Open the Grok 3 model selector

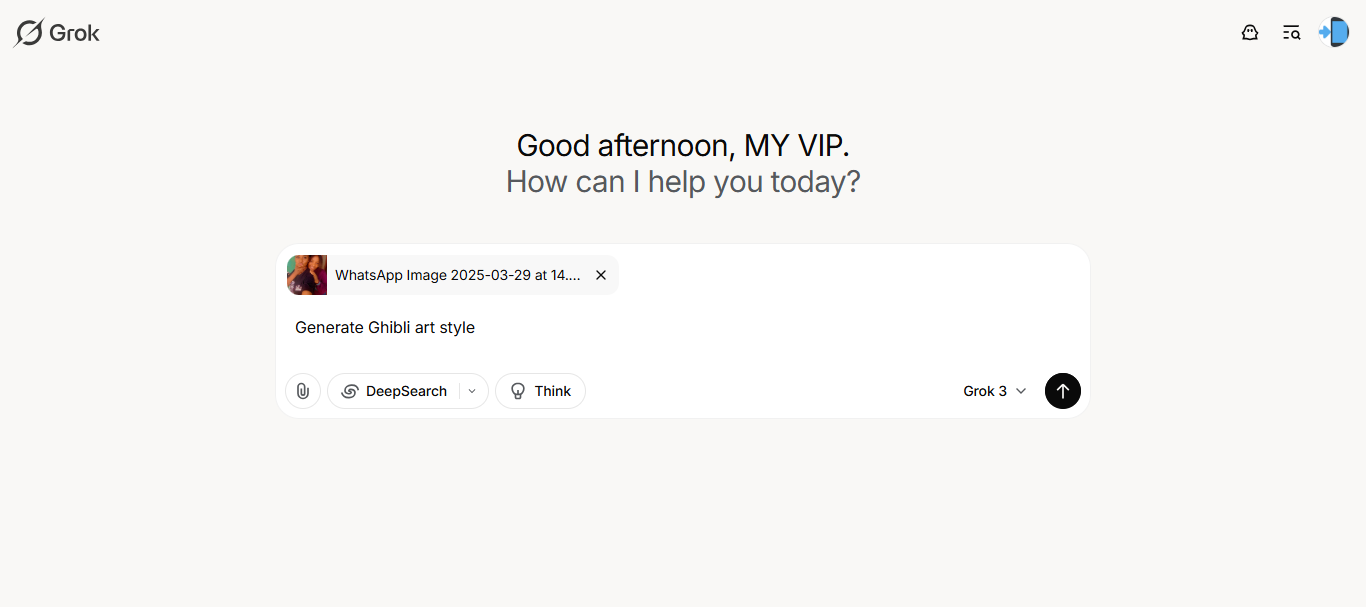[985, 391]
